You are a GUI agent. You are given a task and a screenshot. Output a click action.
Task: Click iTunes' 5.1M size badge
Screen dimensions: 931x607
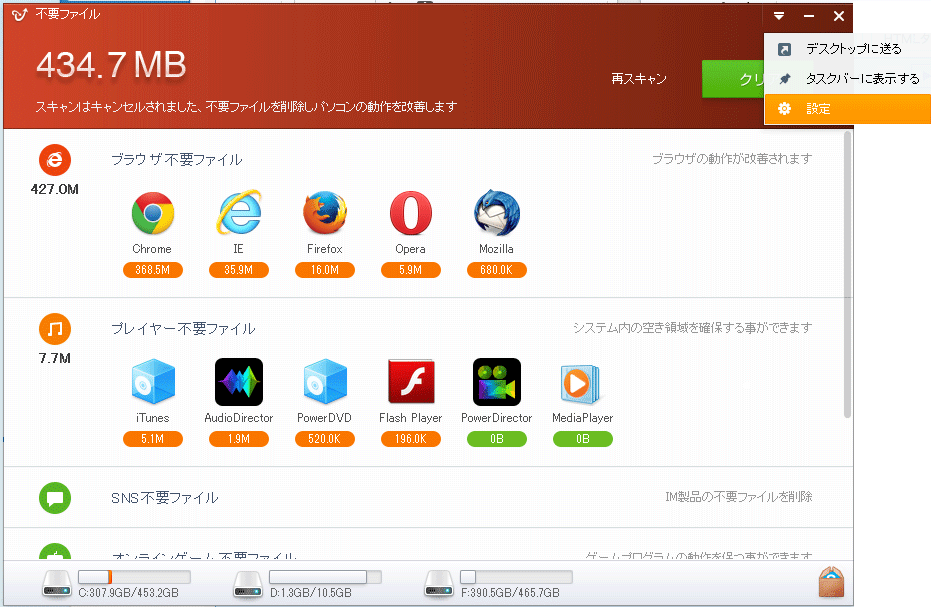pyautogui.click(x=153, y=440)
